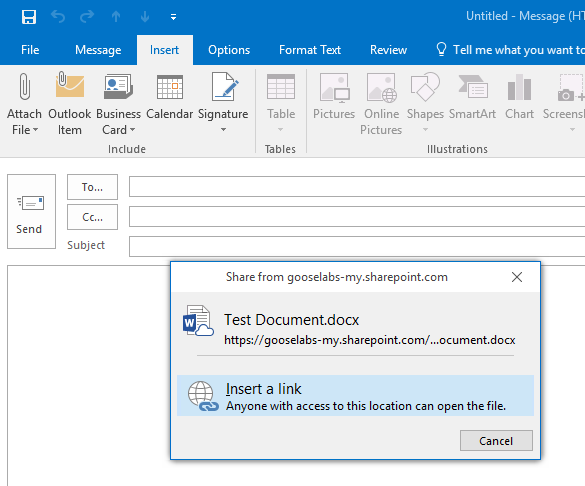
Task: Click the Save icon in quick access toolbar
Action: pyautogui.click(x=29, y=17)
